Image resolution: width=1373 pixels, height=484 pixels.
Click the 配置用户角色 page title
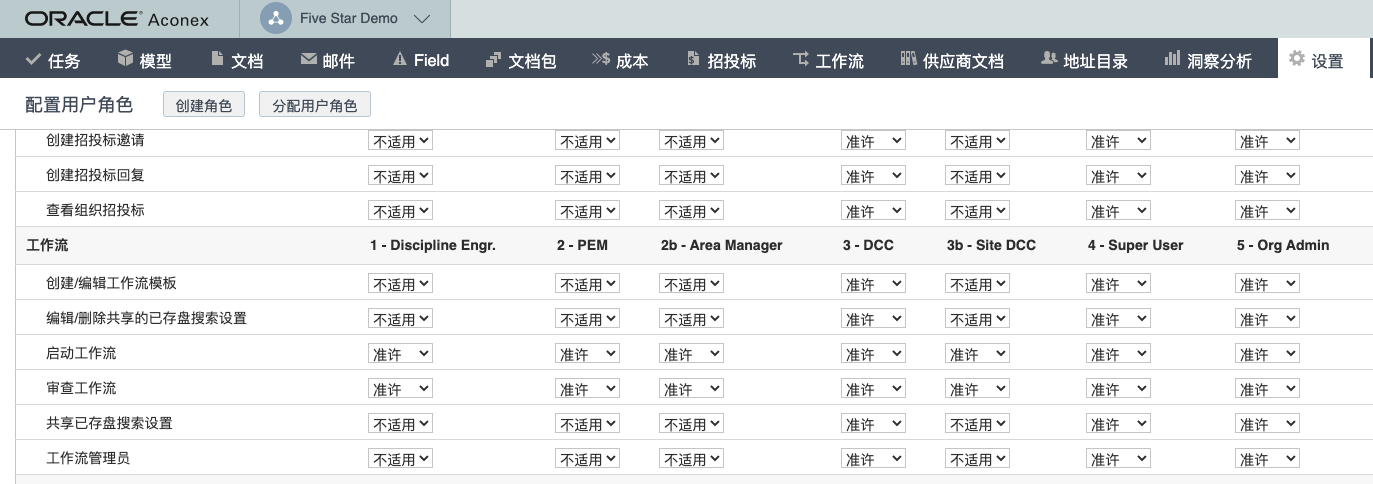click(78, 105)
